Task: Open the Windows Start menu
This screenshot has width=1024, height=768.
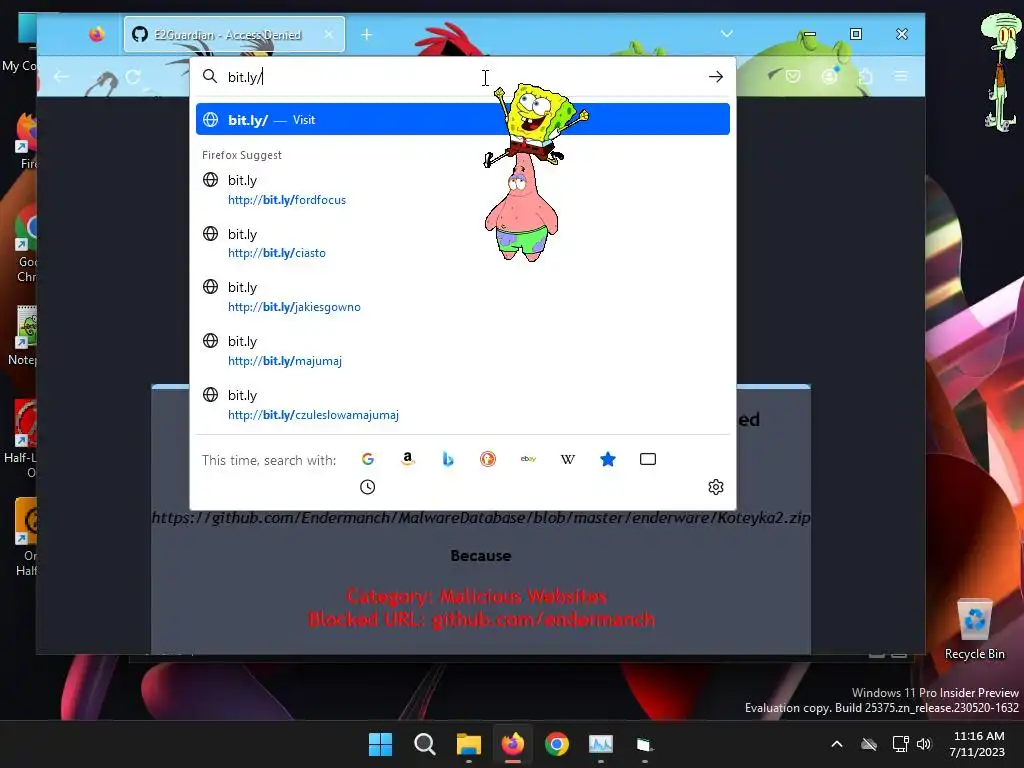Action: (380, 744)
